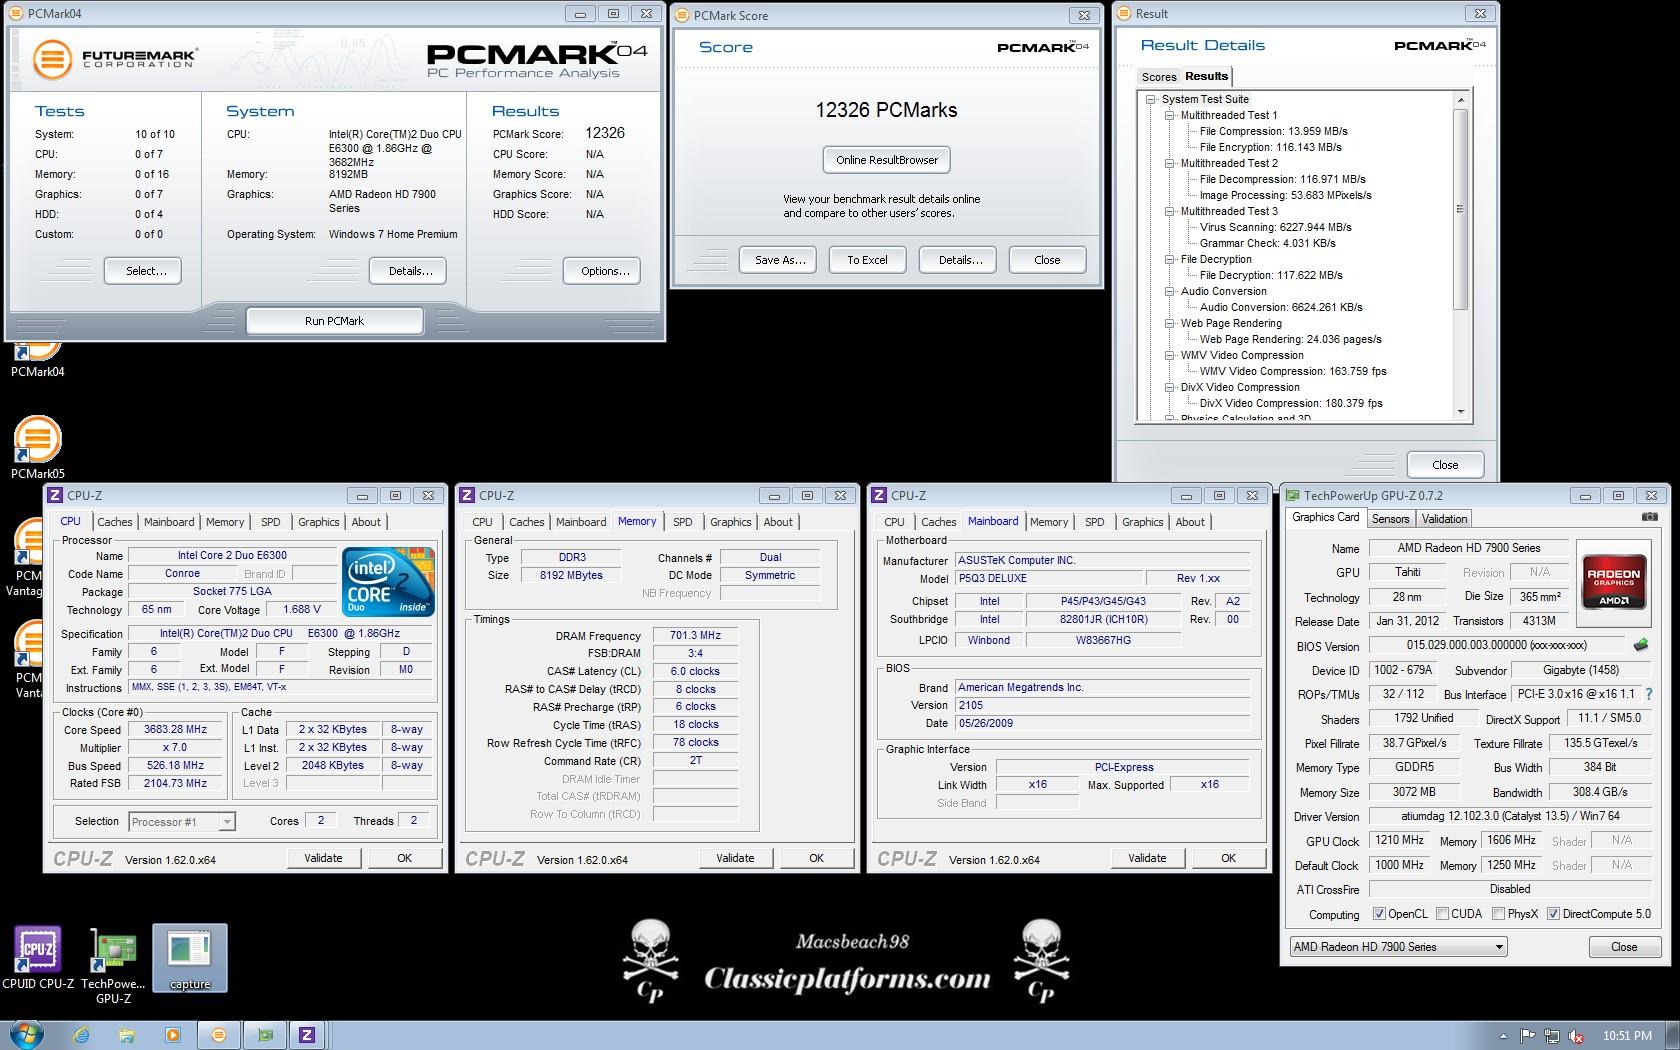Open Internet Explorer from the taskbar

82,1035
